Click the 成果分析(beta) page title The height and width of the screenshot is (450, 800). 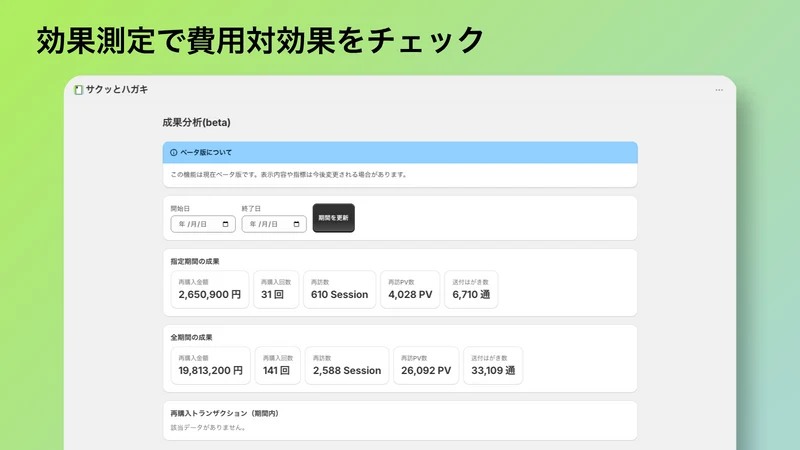[196, 122]
